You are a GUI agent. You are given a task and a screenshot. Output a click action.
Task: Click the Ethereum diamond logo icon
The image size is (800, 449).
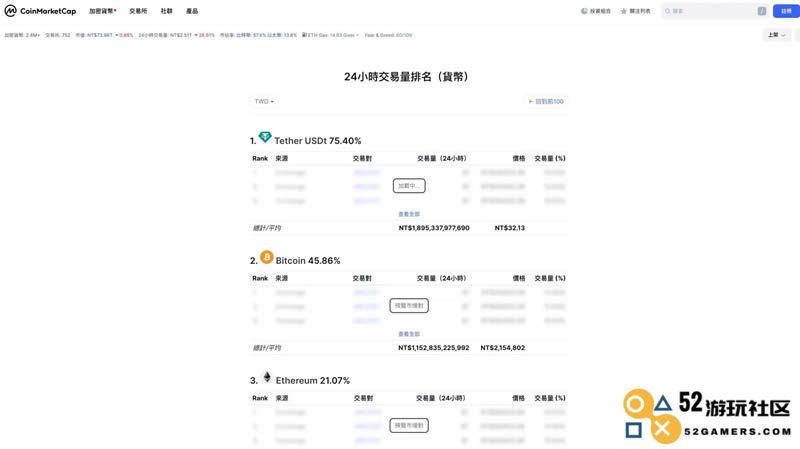(x=267, y=377)
